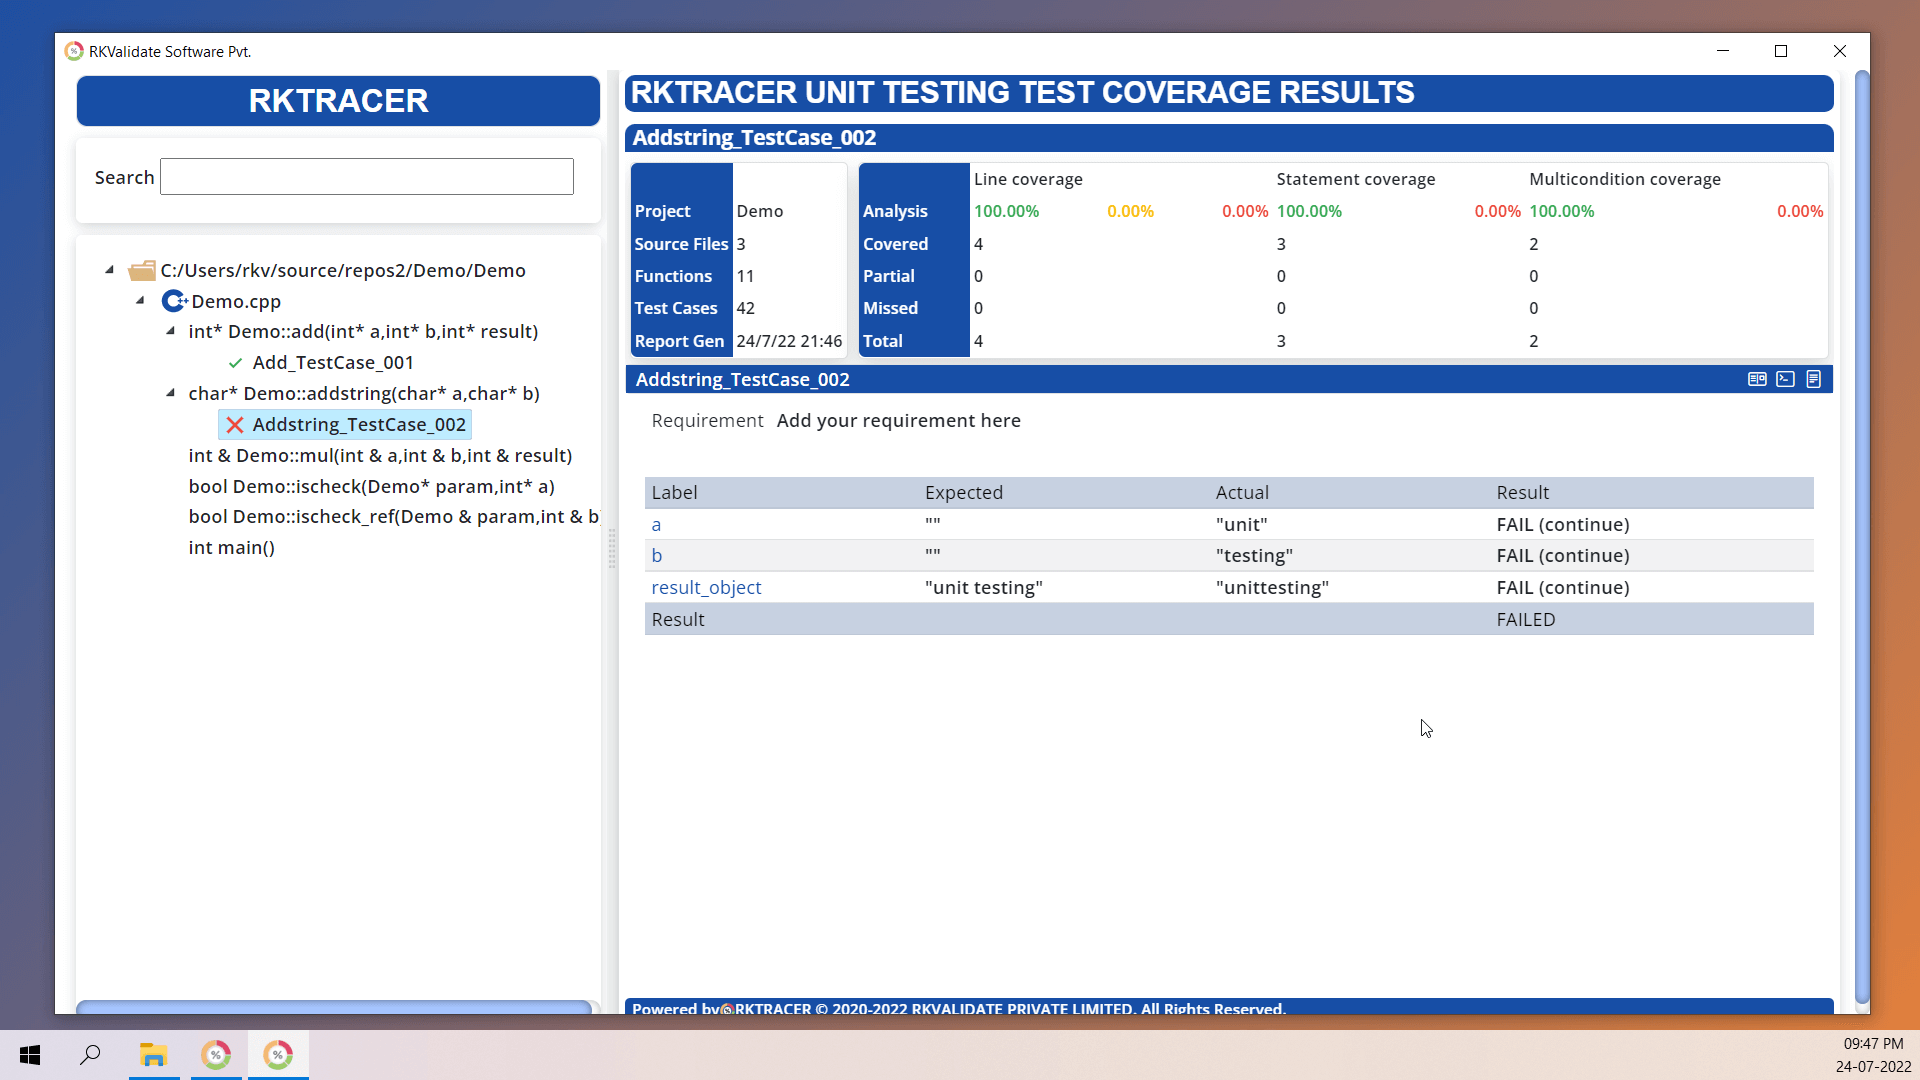Screen dimensions: 1920x1080
Task: Expand the Demo.cpp tree node
Action: 141,301
